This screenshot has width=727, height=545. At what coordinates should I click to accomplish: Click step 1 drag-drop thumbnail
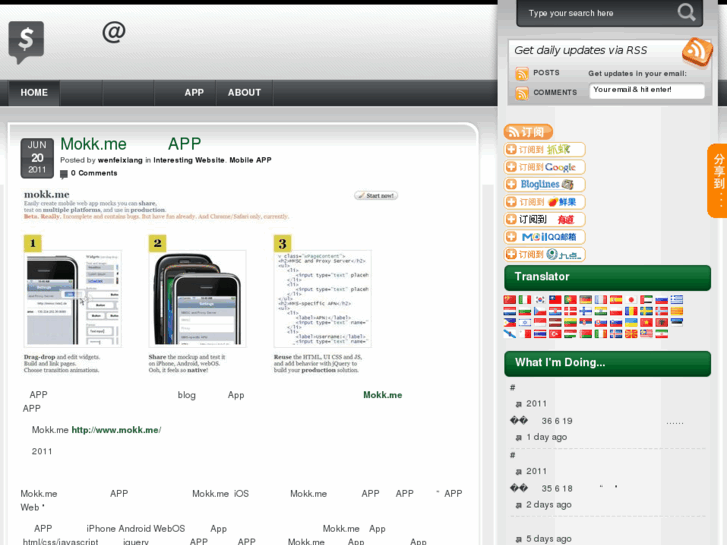(73, 299)
